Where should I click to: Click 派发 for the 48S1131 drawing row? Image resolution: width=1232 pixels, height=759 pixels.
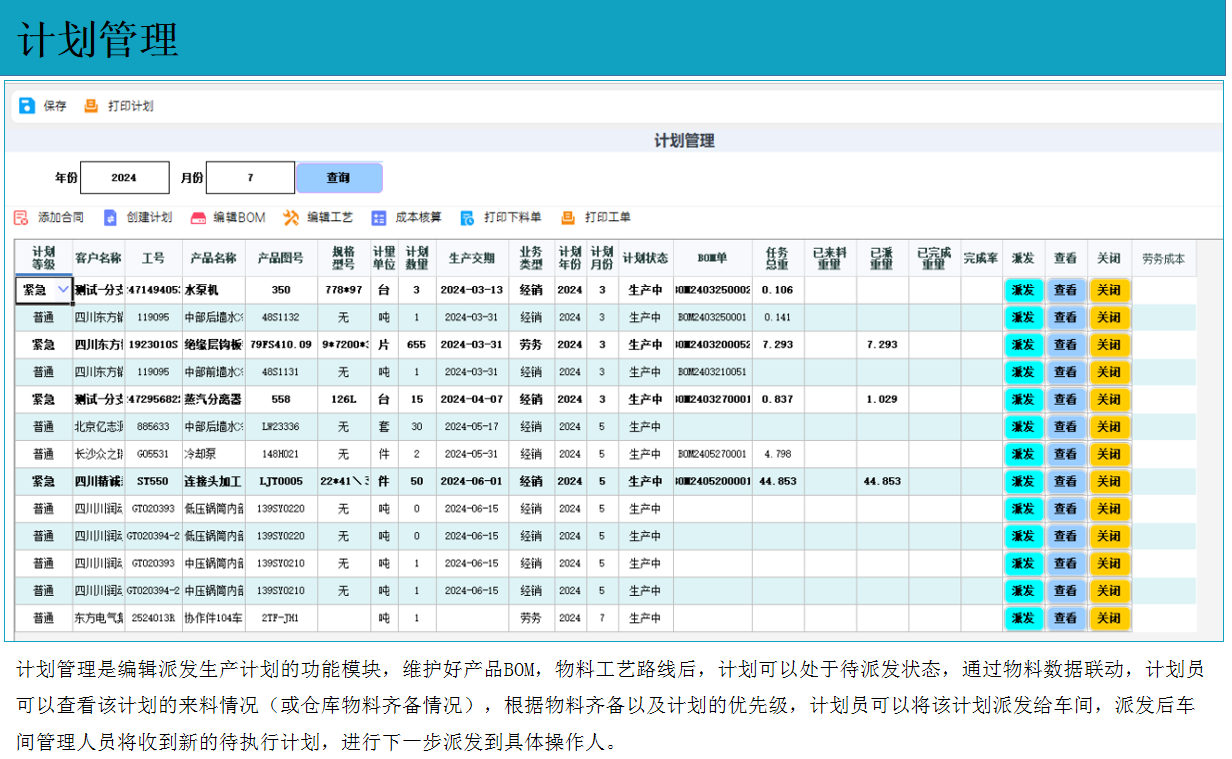(x=1023, y=372)
